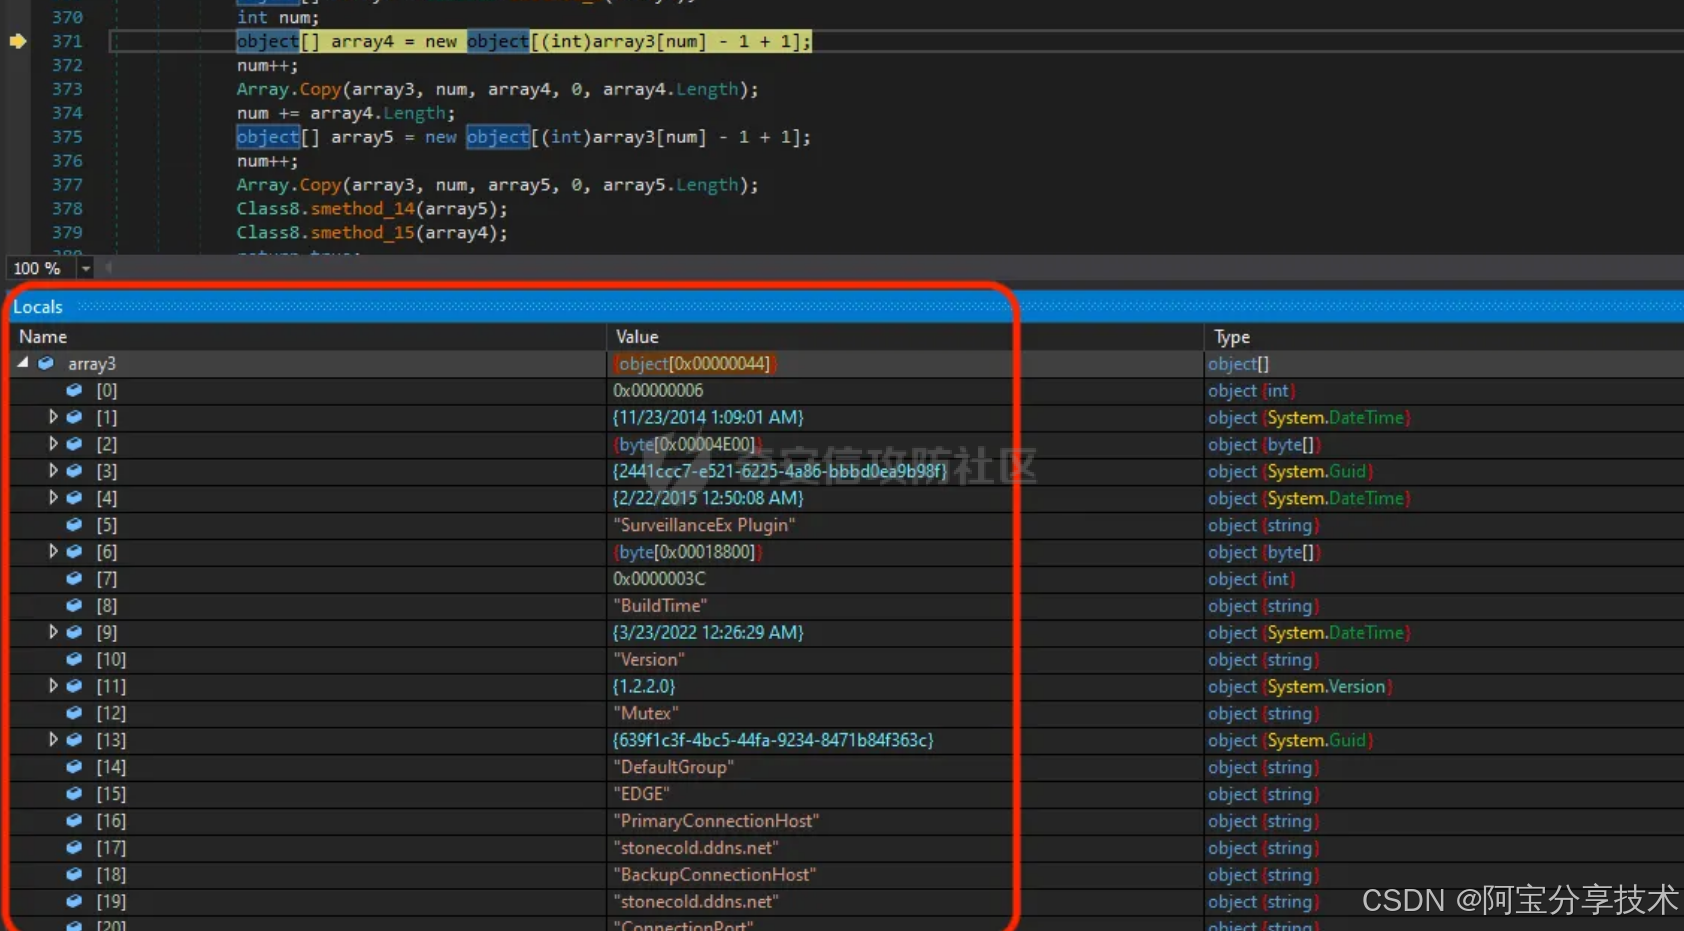Screen dimensions: 1684x931
Task: Select the "DefaultGroup" value
Action: click(673, 767)
